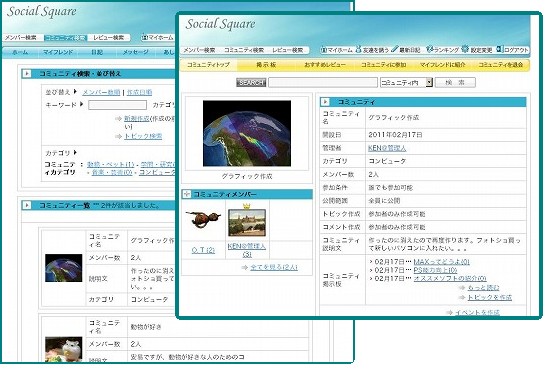
Task: Select マイフレンドに紹介 tab
Action: coord(442,65)
